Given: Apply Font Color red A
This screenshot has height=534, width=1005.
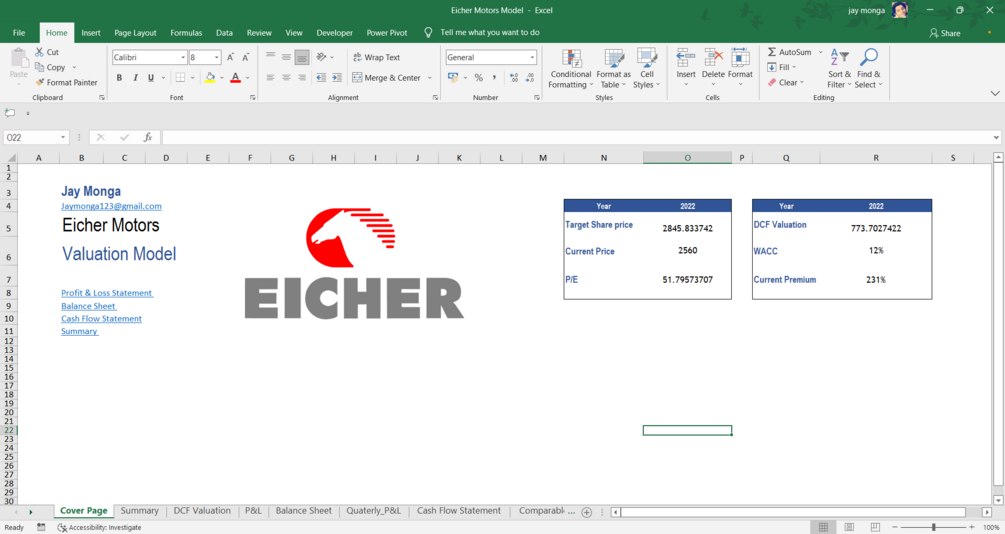Looking at the screenshot, I should [235, 78].
